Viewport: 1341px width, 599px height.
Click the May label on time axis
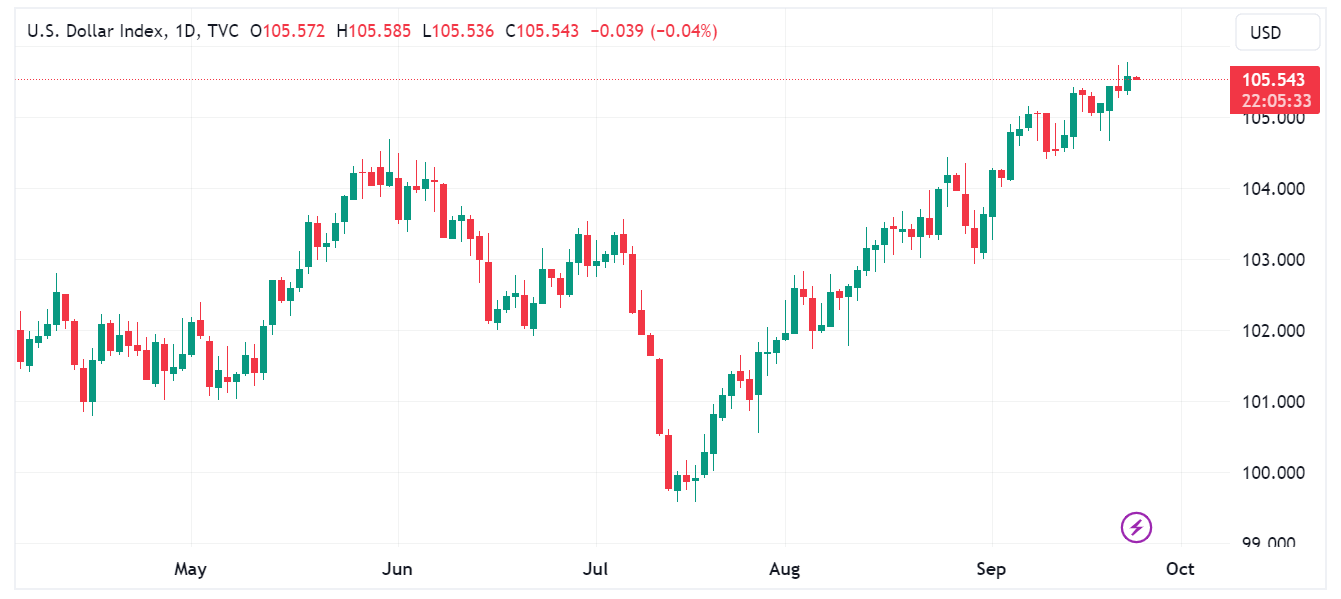coord(190,570)
